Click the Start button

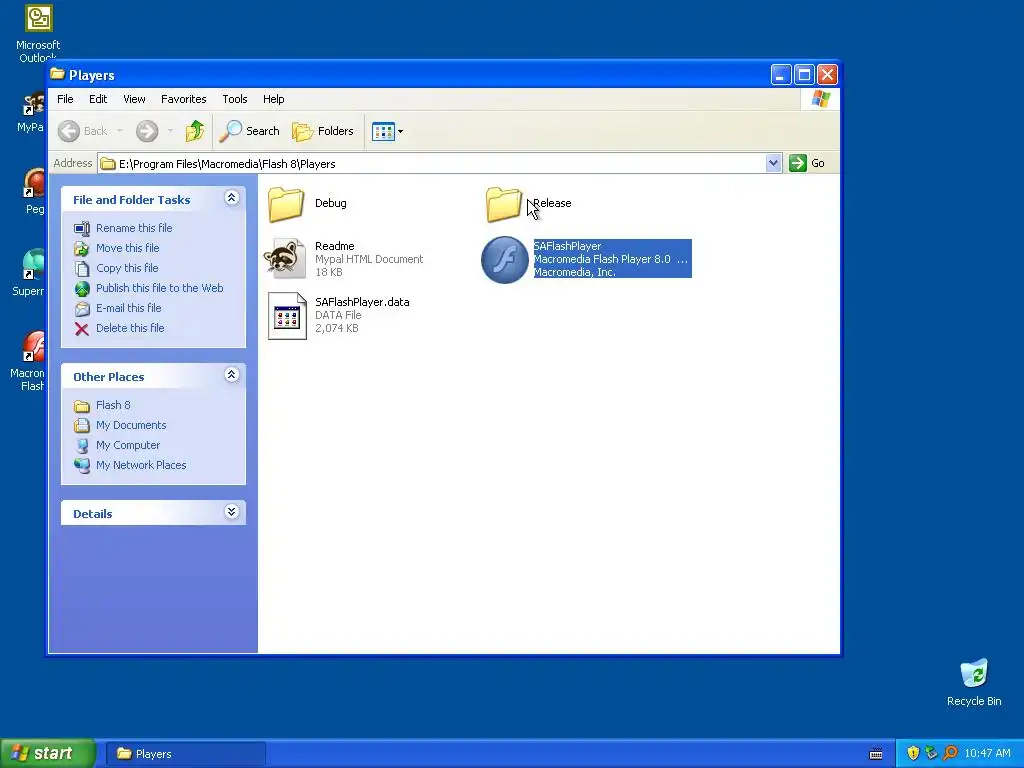click(47, 754)
